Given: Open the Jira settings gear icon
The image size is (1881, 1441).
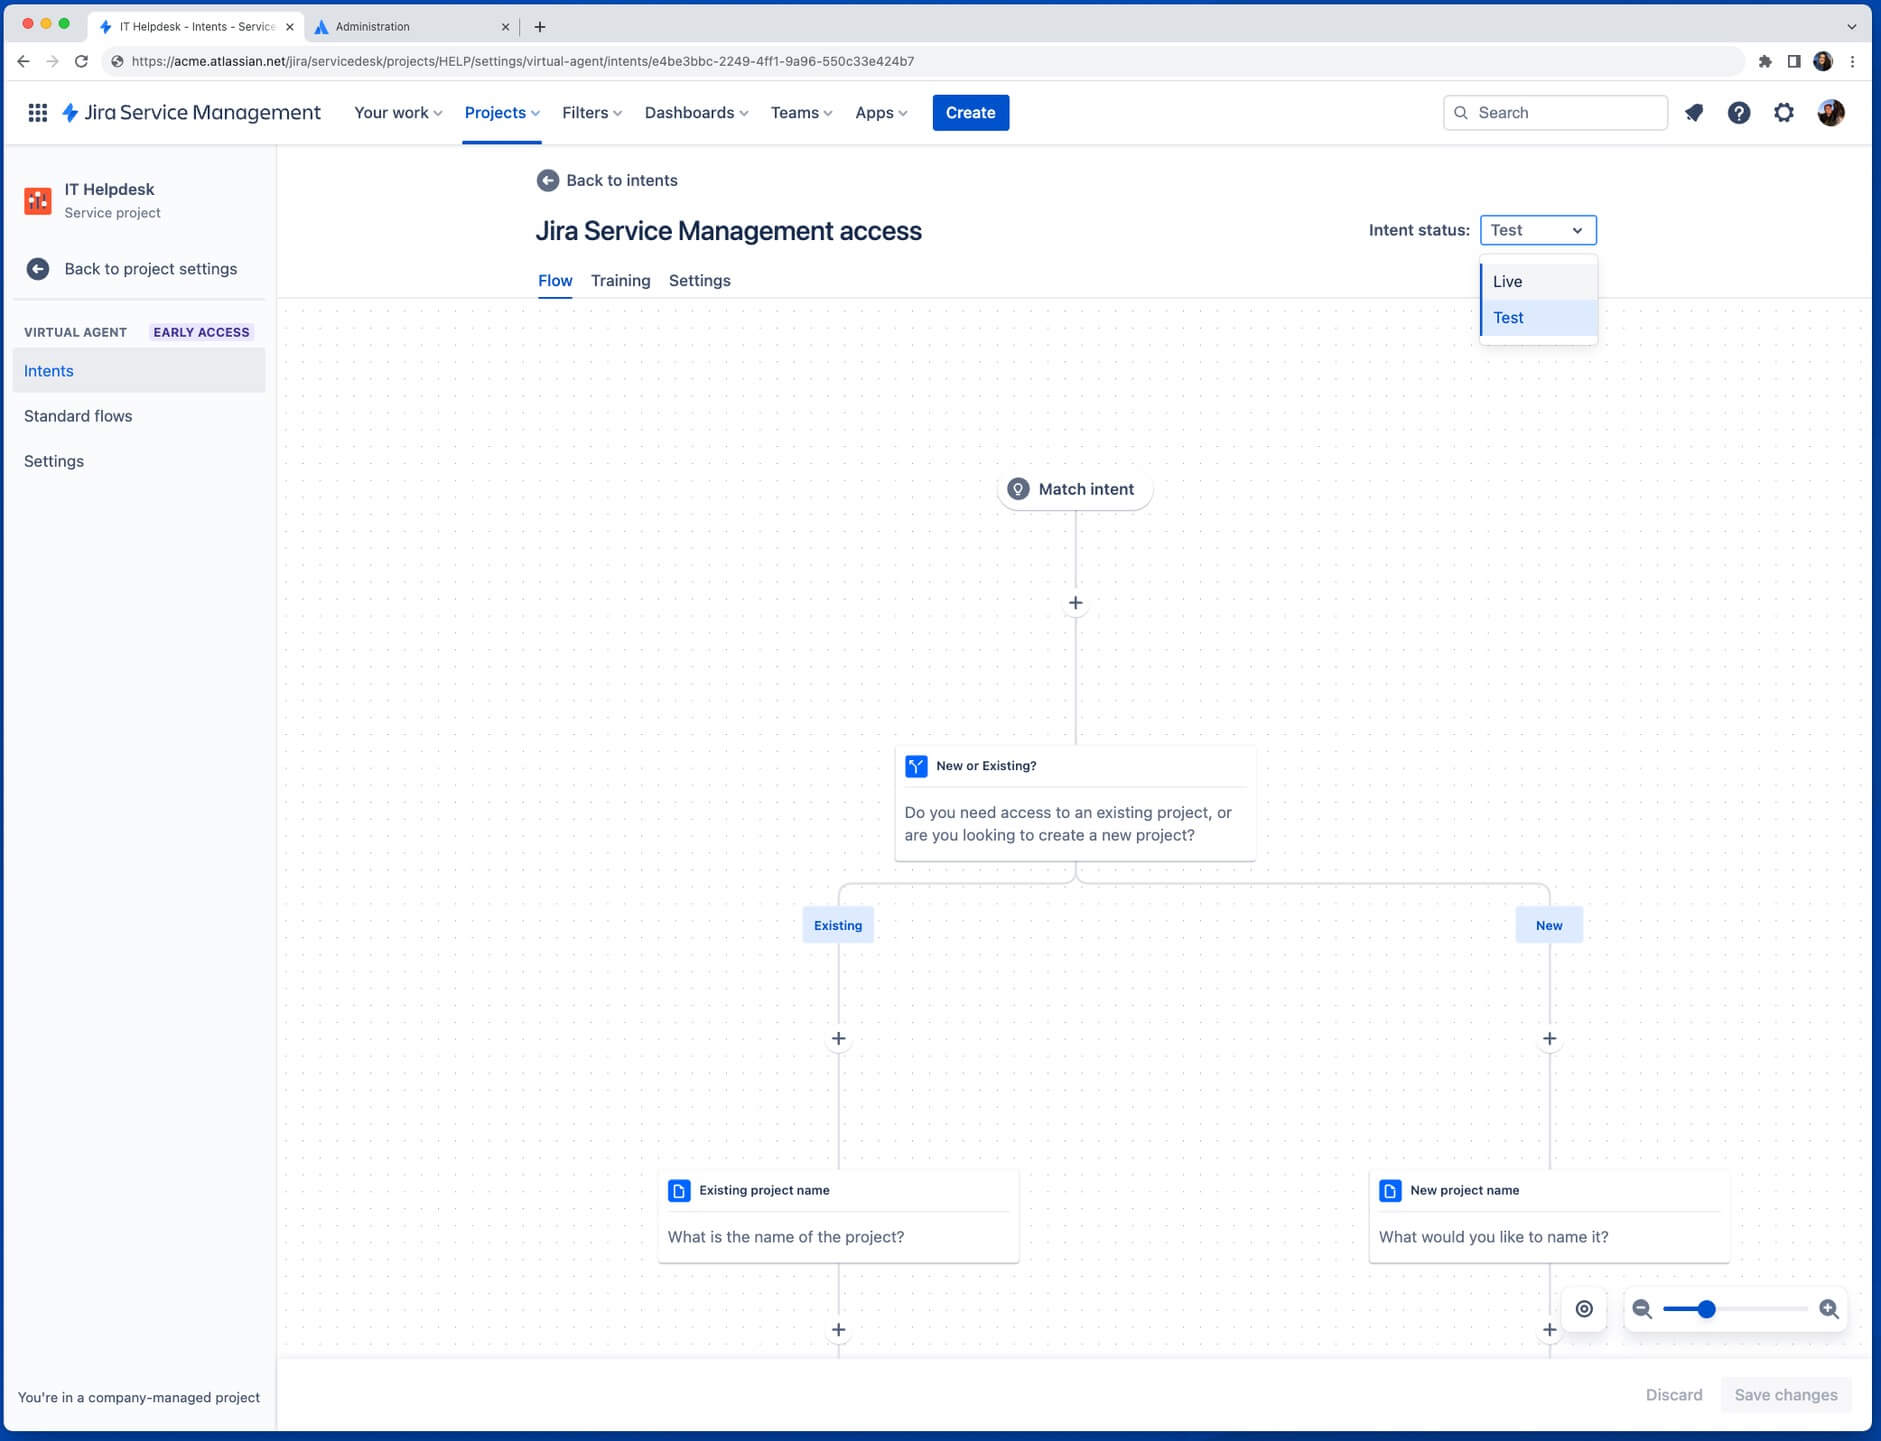Looking at the screenshot, I should point(1782,112).
